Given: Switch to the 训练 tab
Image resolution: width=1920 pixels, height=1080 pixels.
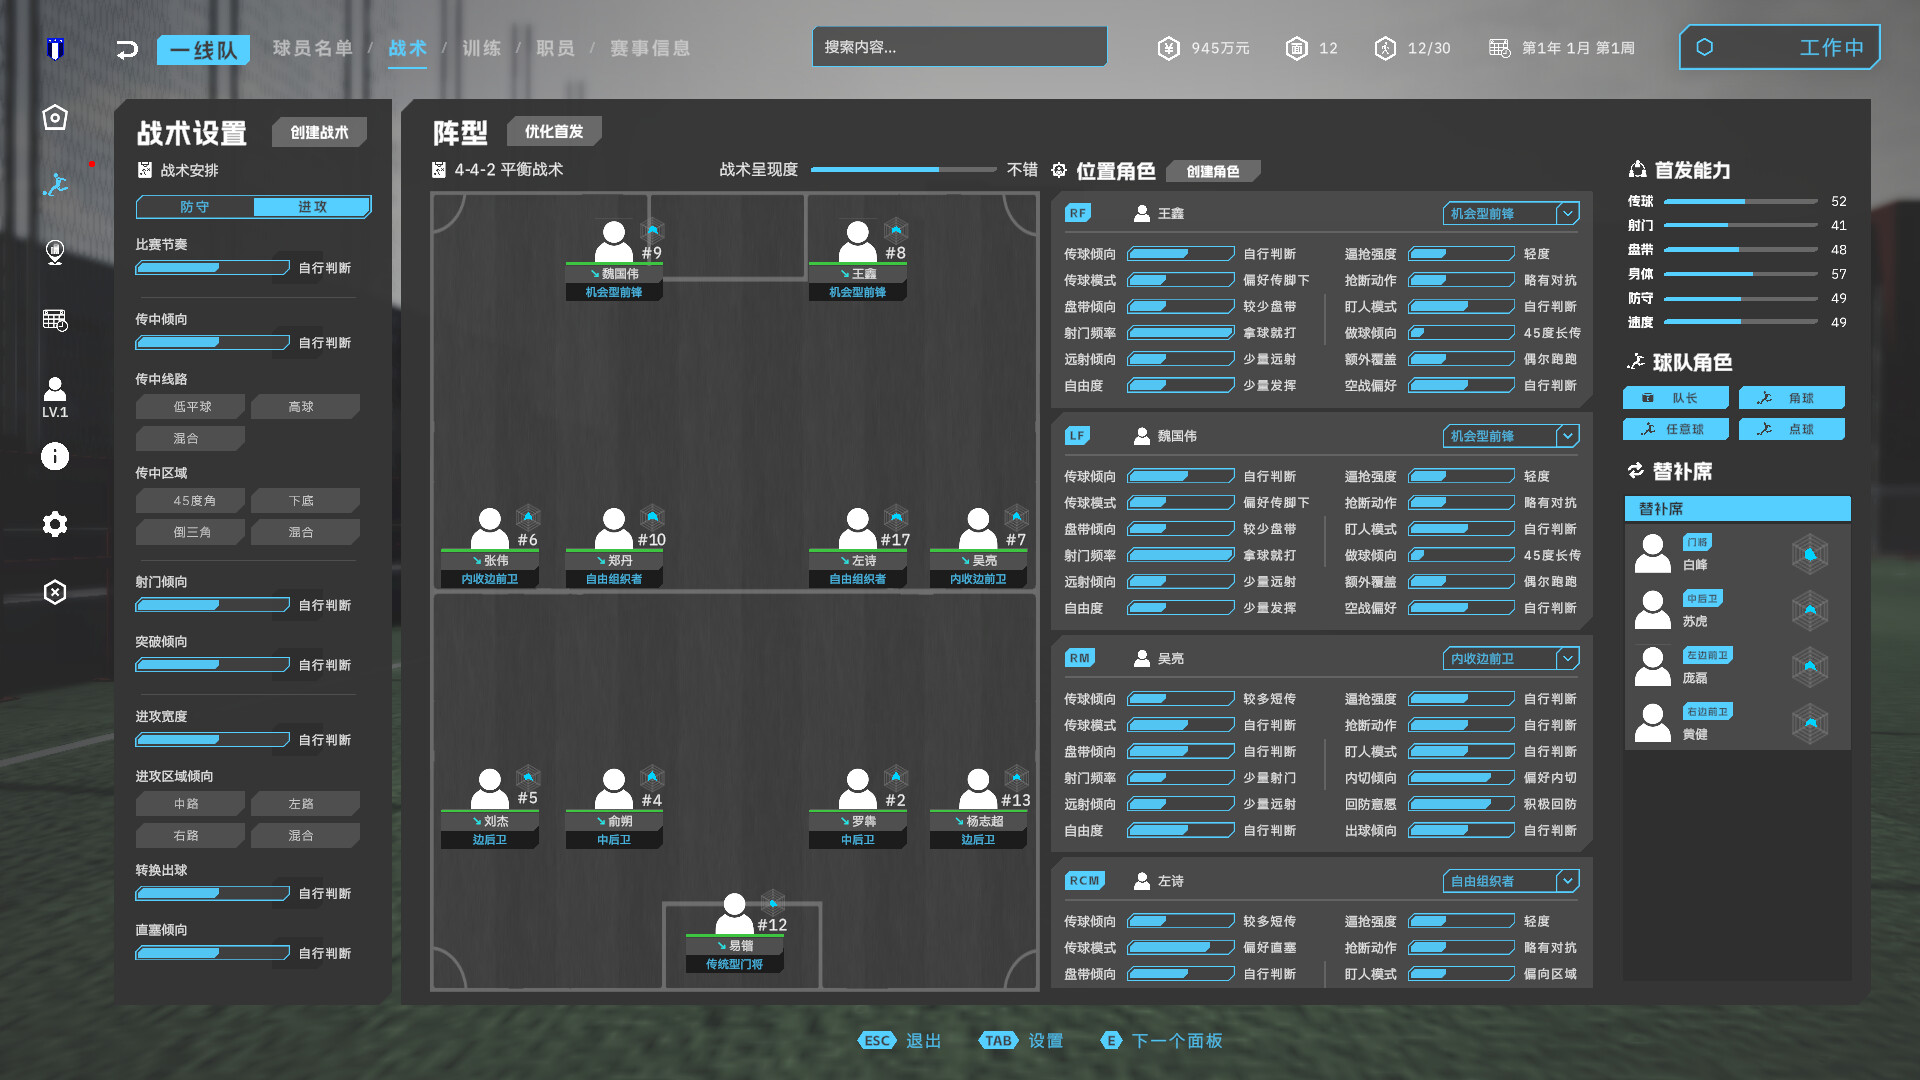Looking at the screenshot, I should click(480, 47).
